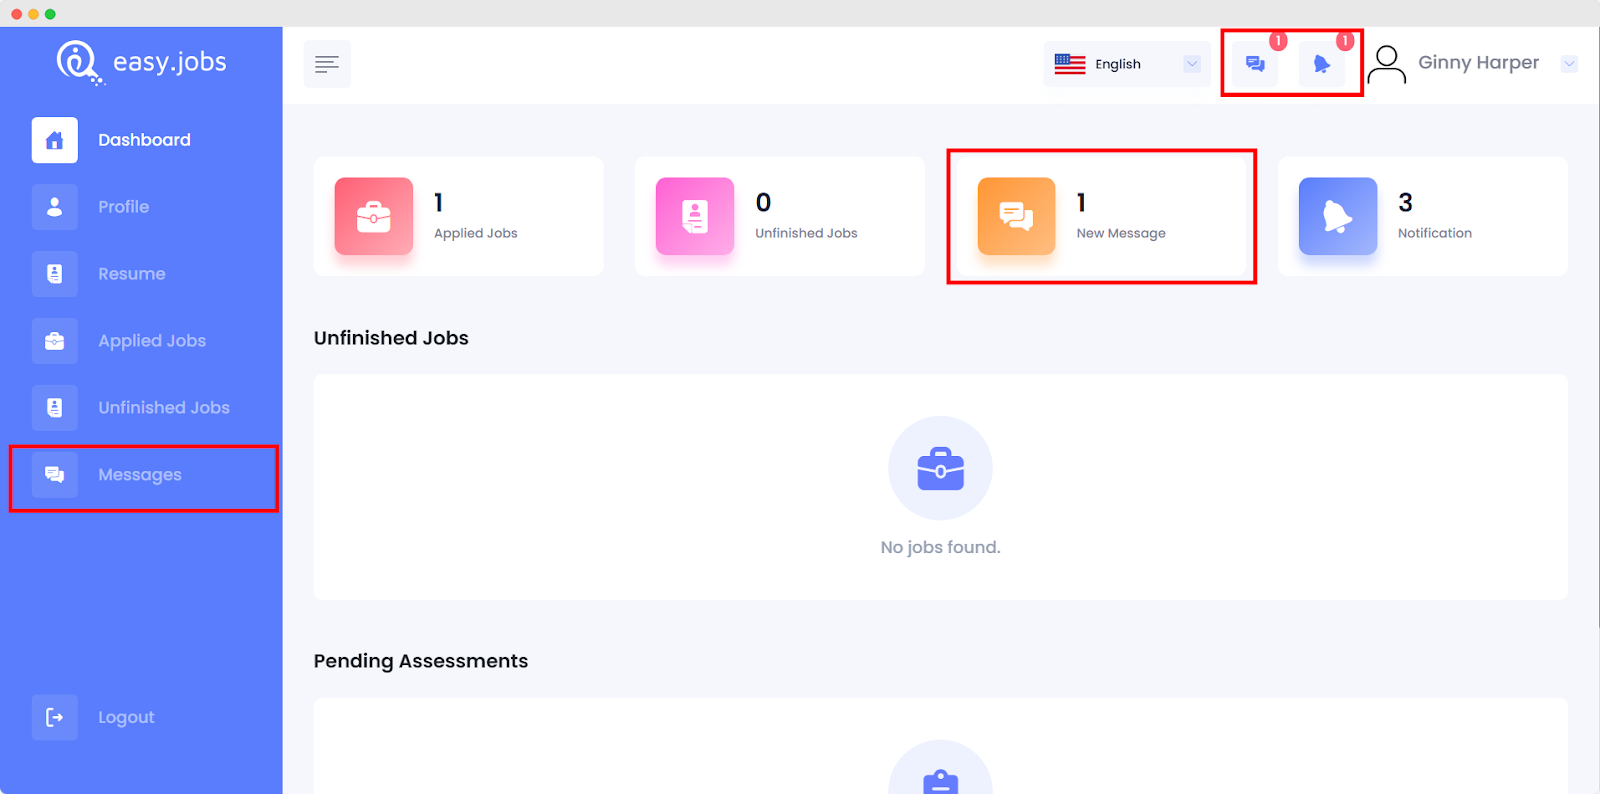The image size is (1600, 794).
Task: Open the 1 New Message card
Action: pyautogui.click(x=1101, y=216)
